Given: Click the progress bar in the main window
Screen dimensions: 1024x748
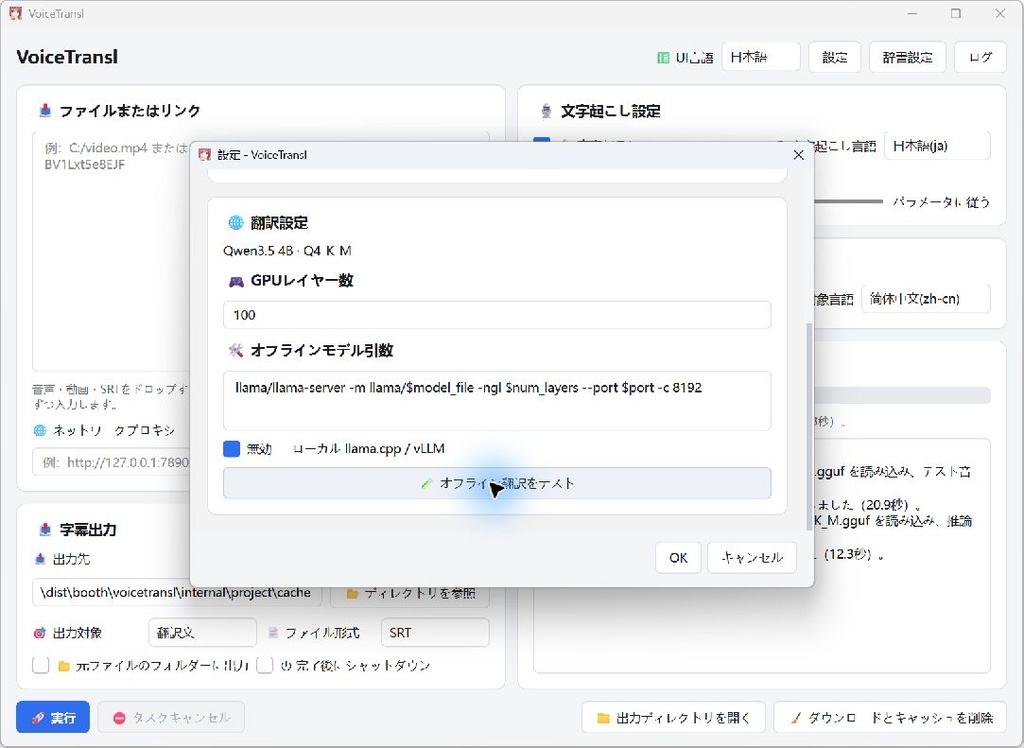Looking at the screenshot, I should pyautogui.click(x=901, y=395).
